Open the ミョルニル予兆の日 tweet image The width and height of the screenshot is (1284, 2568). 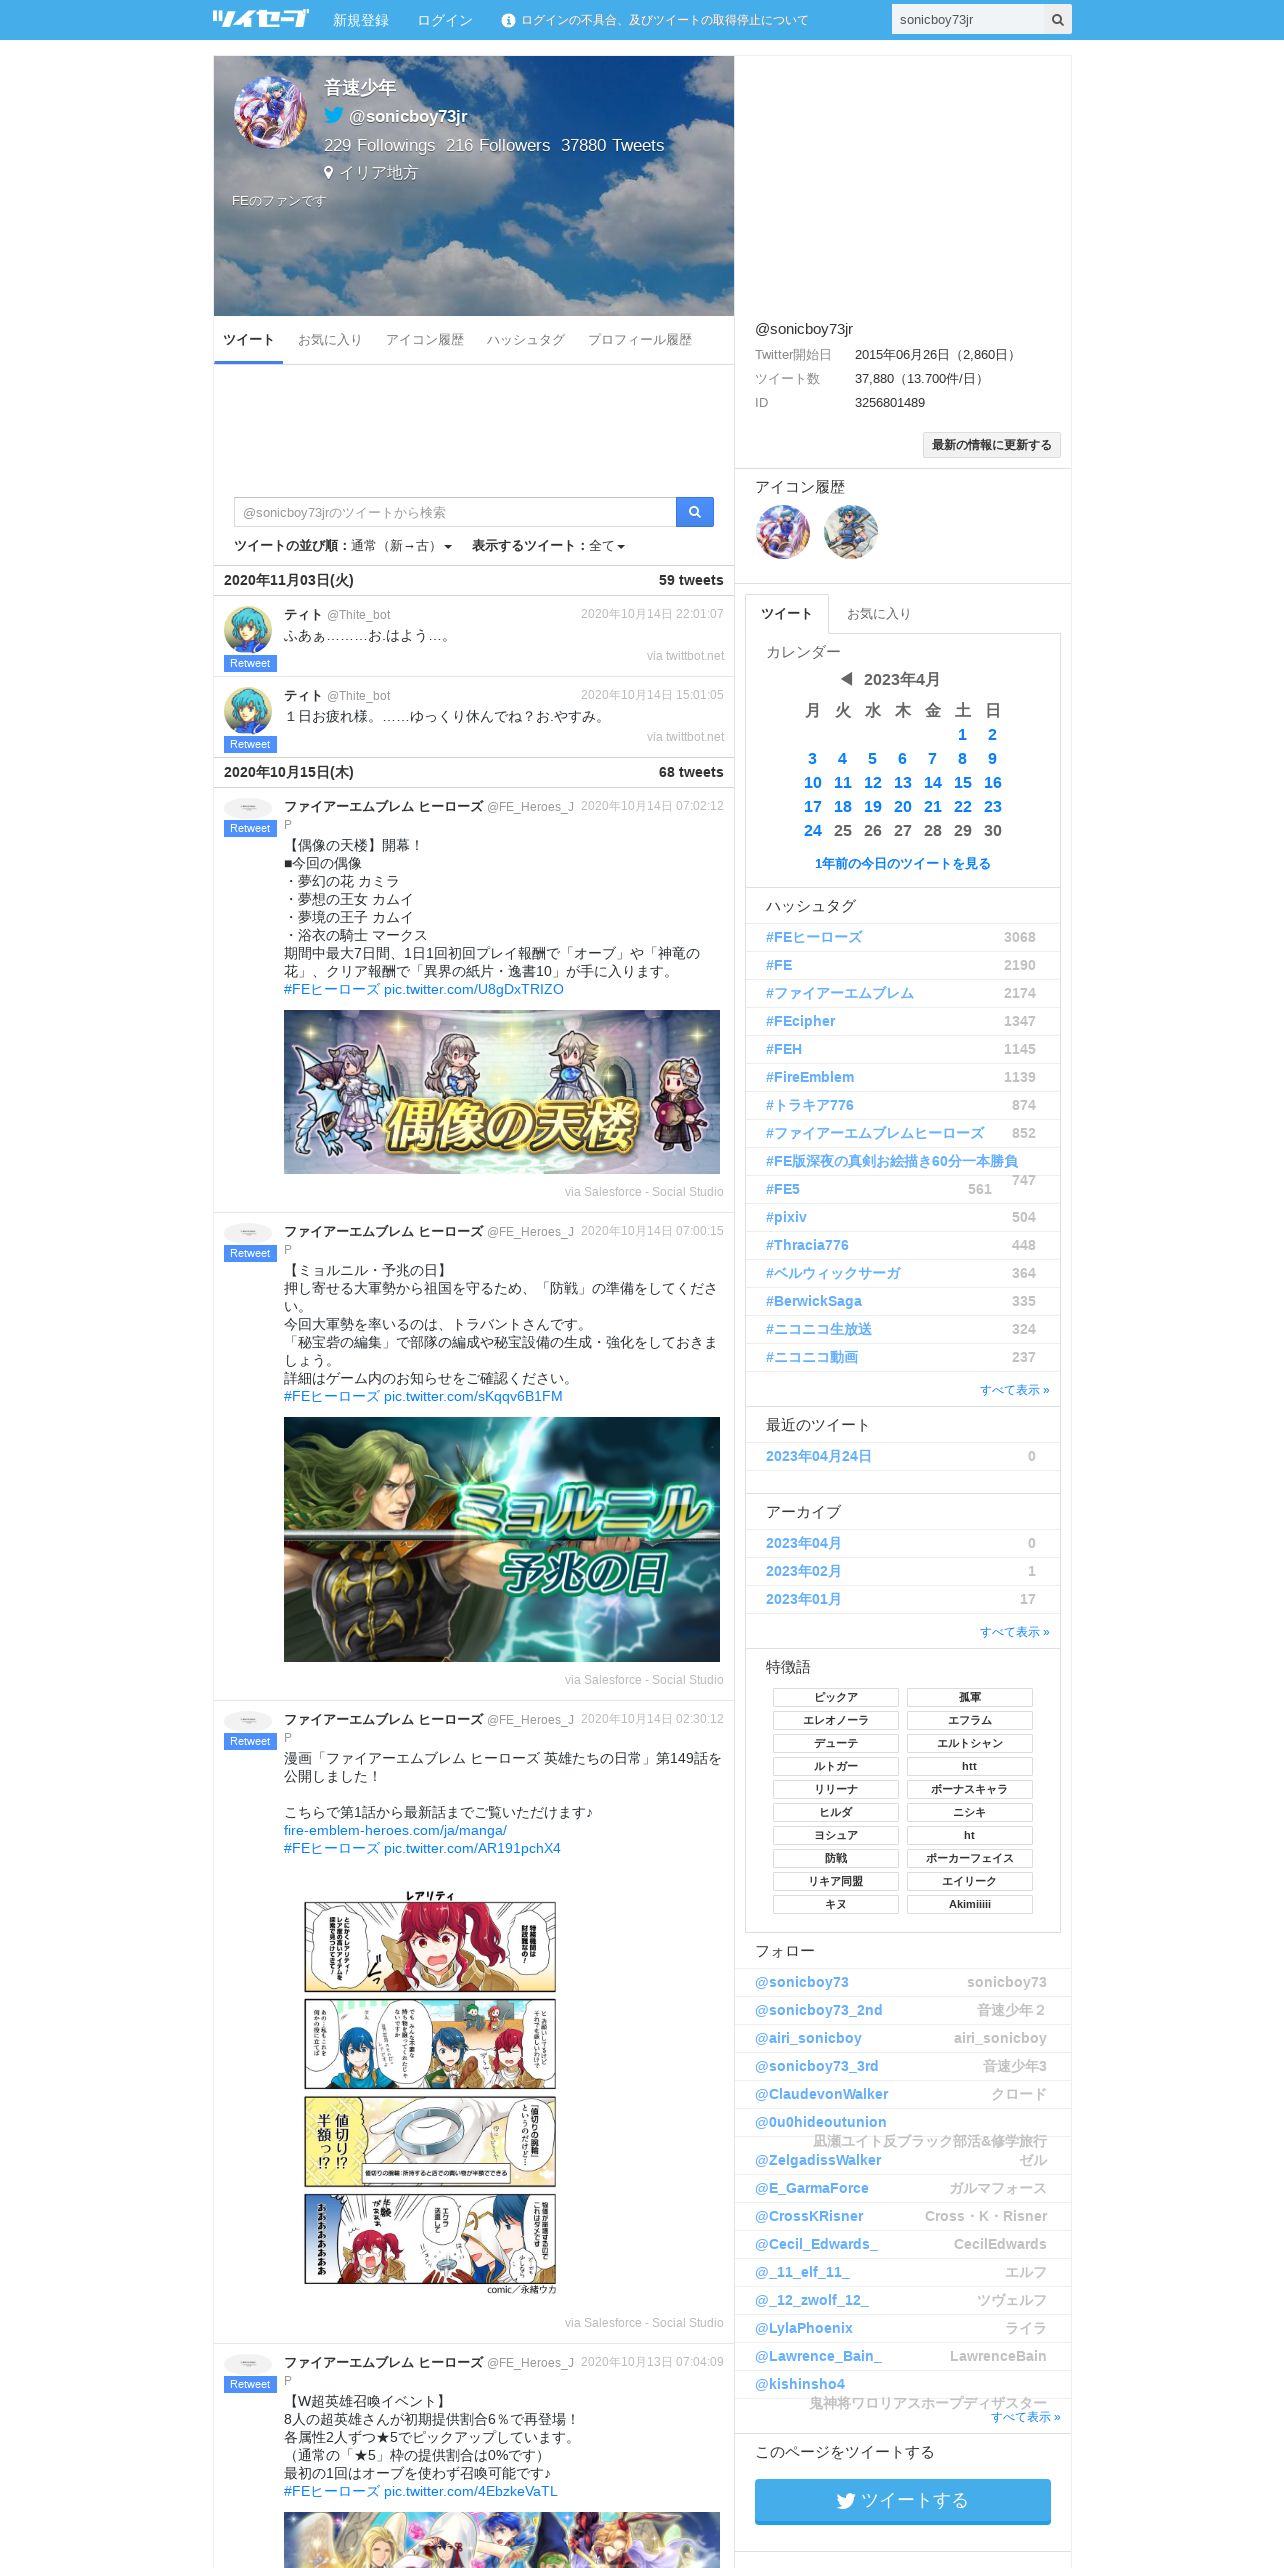pos(502,1539)
